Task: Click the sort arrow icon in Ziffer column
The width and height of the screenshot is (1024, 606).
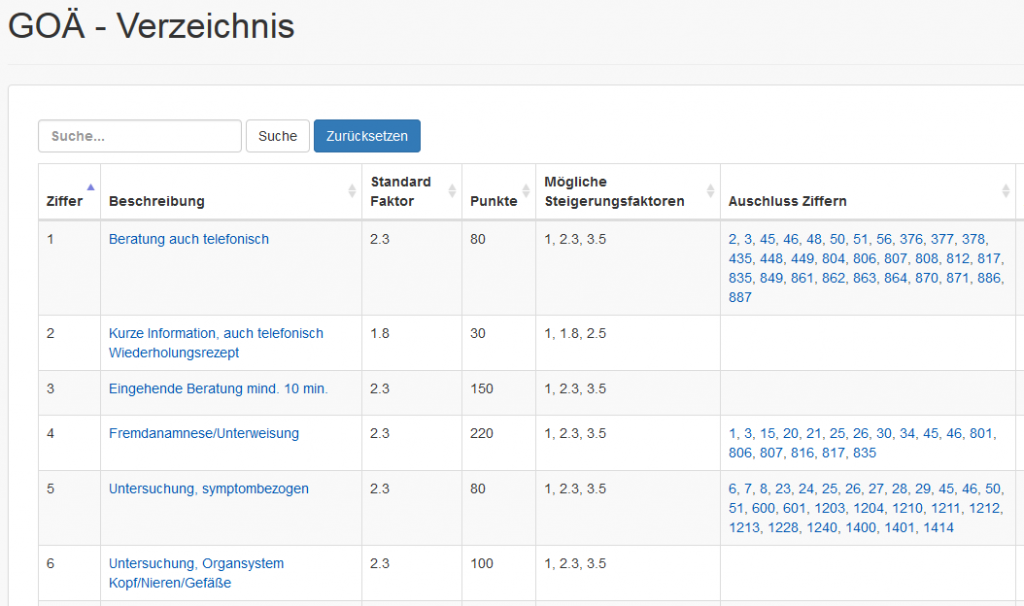Action: pyautogui.click(x=90, y=188)
